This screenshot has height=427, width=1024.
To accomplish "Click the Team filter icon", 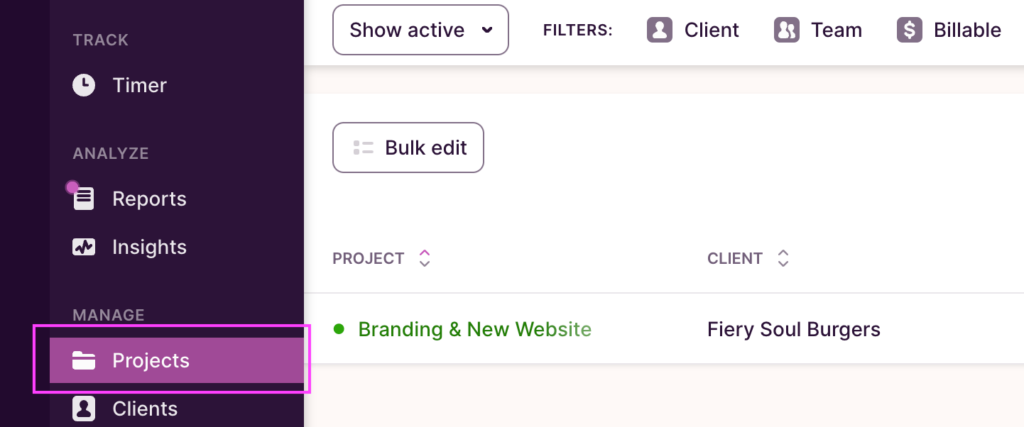I will (x=786, y=30).
